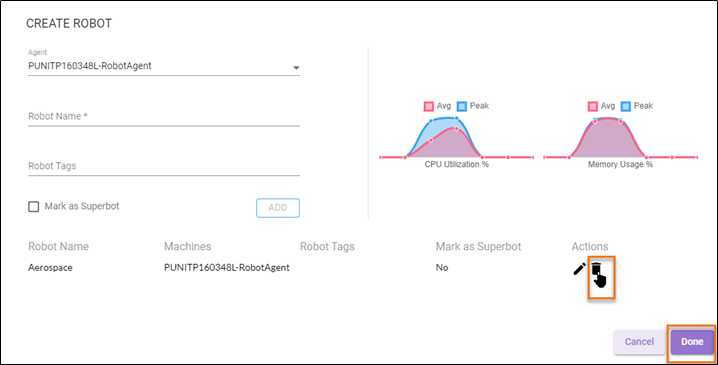Open the Agent dropdown arrow

click(296, 68)
